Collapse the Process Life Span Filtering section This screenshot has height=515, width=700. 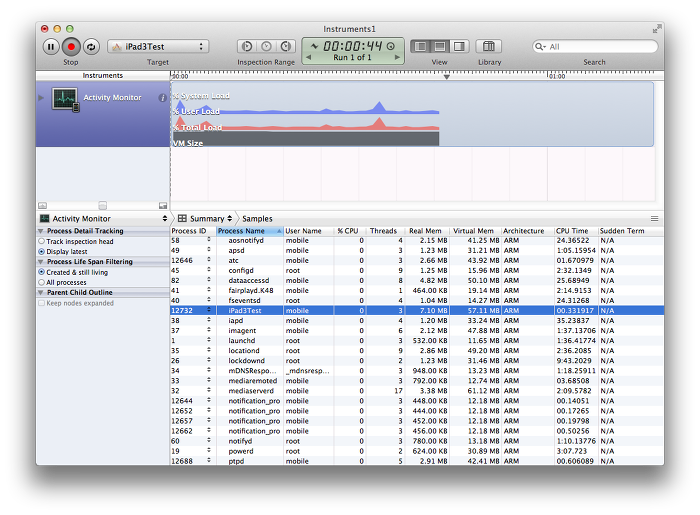(41, 262)
